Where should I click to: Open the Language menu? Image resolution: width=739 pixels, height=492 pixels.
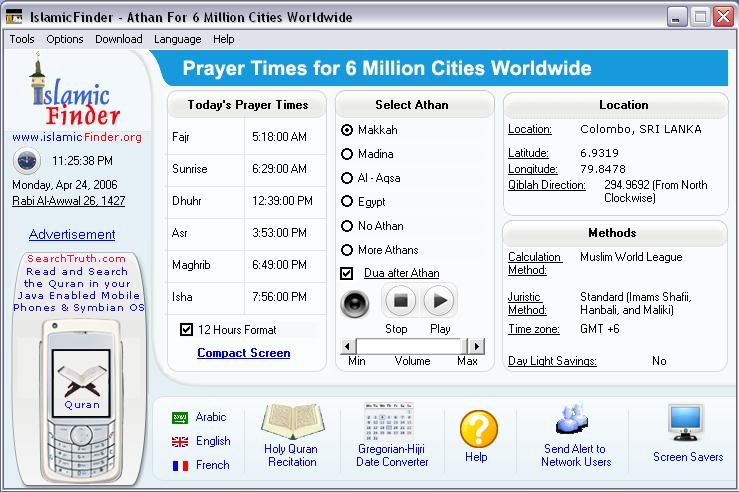tap(177, 39)
